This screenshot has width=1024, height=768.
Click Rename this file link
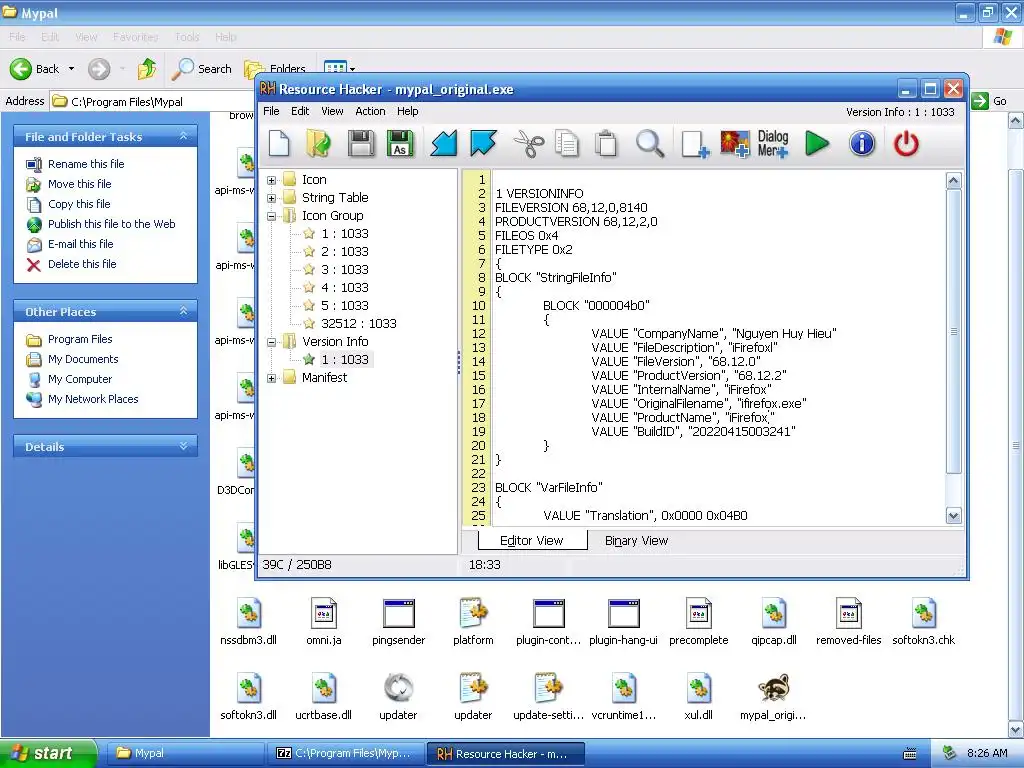pyautogui.click(x=86, y=164)
